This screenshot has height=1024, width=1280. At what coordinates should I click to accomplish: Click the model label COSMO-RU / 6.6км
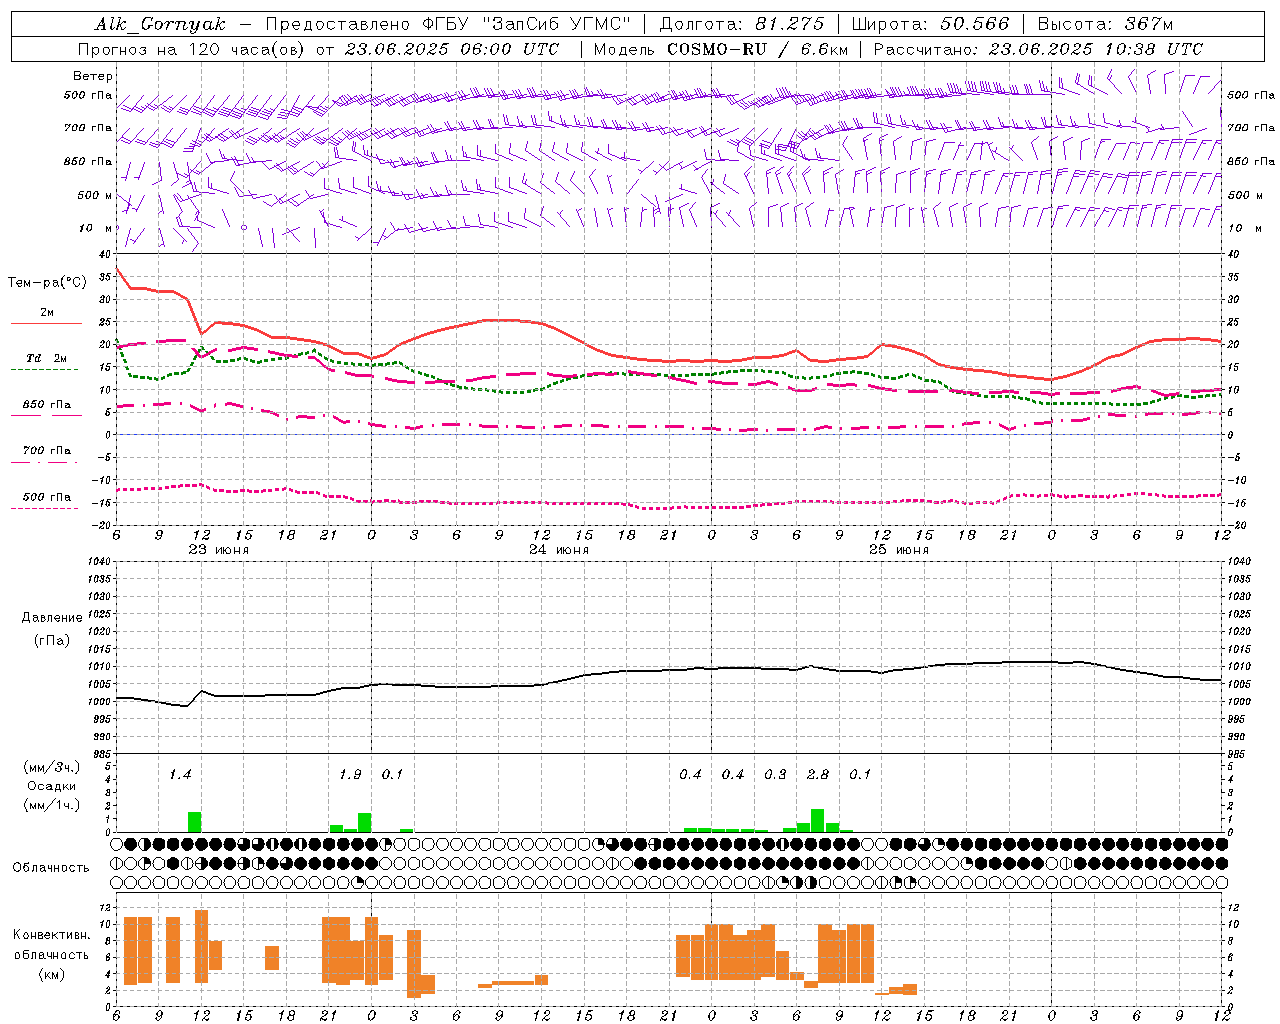point(757,49)
